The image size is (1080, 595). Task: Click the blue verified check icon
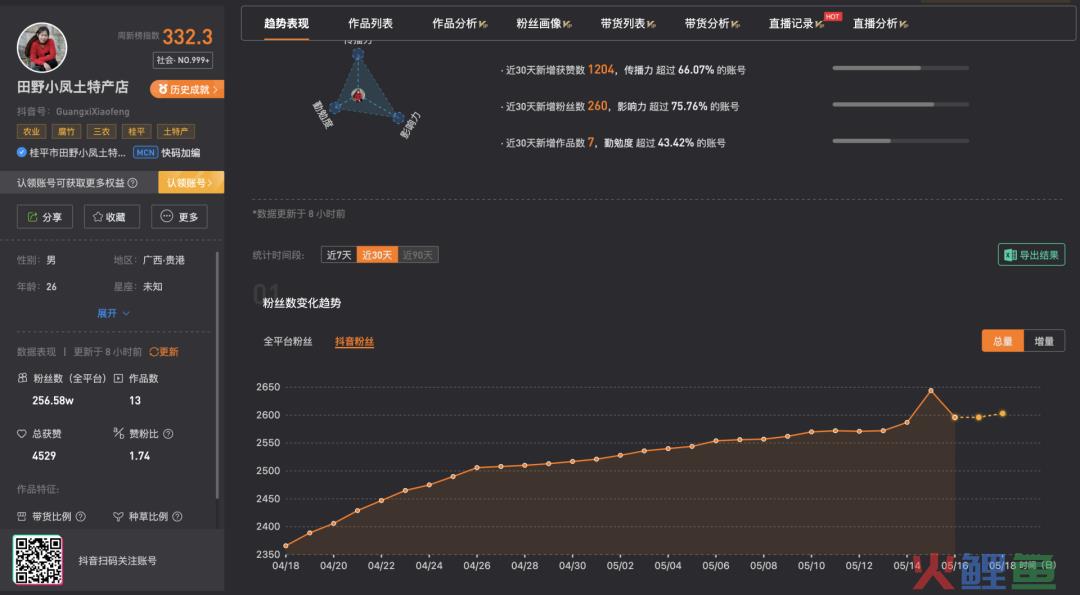pyautogui.click(x=22, y=152)
